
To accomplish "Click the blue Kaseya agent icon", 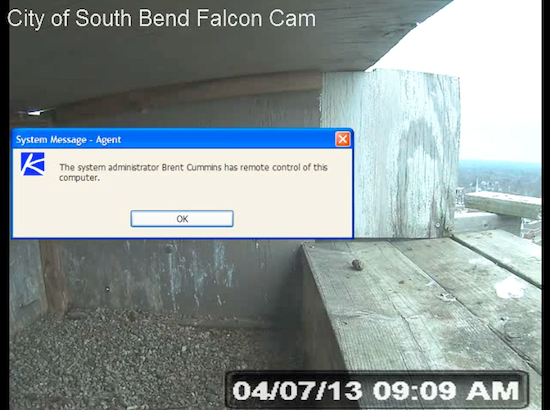I will click(33, 164).
